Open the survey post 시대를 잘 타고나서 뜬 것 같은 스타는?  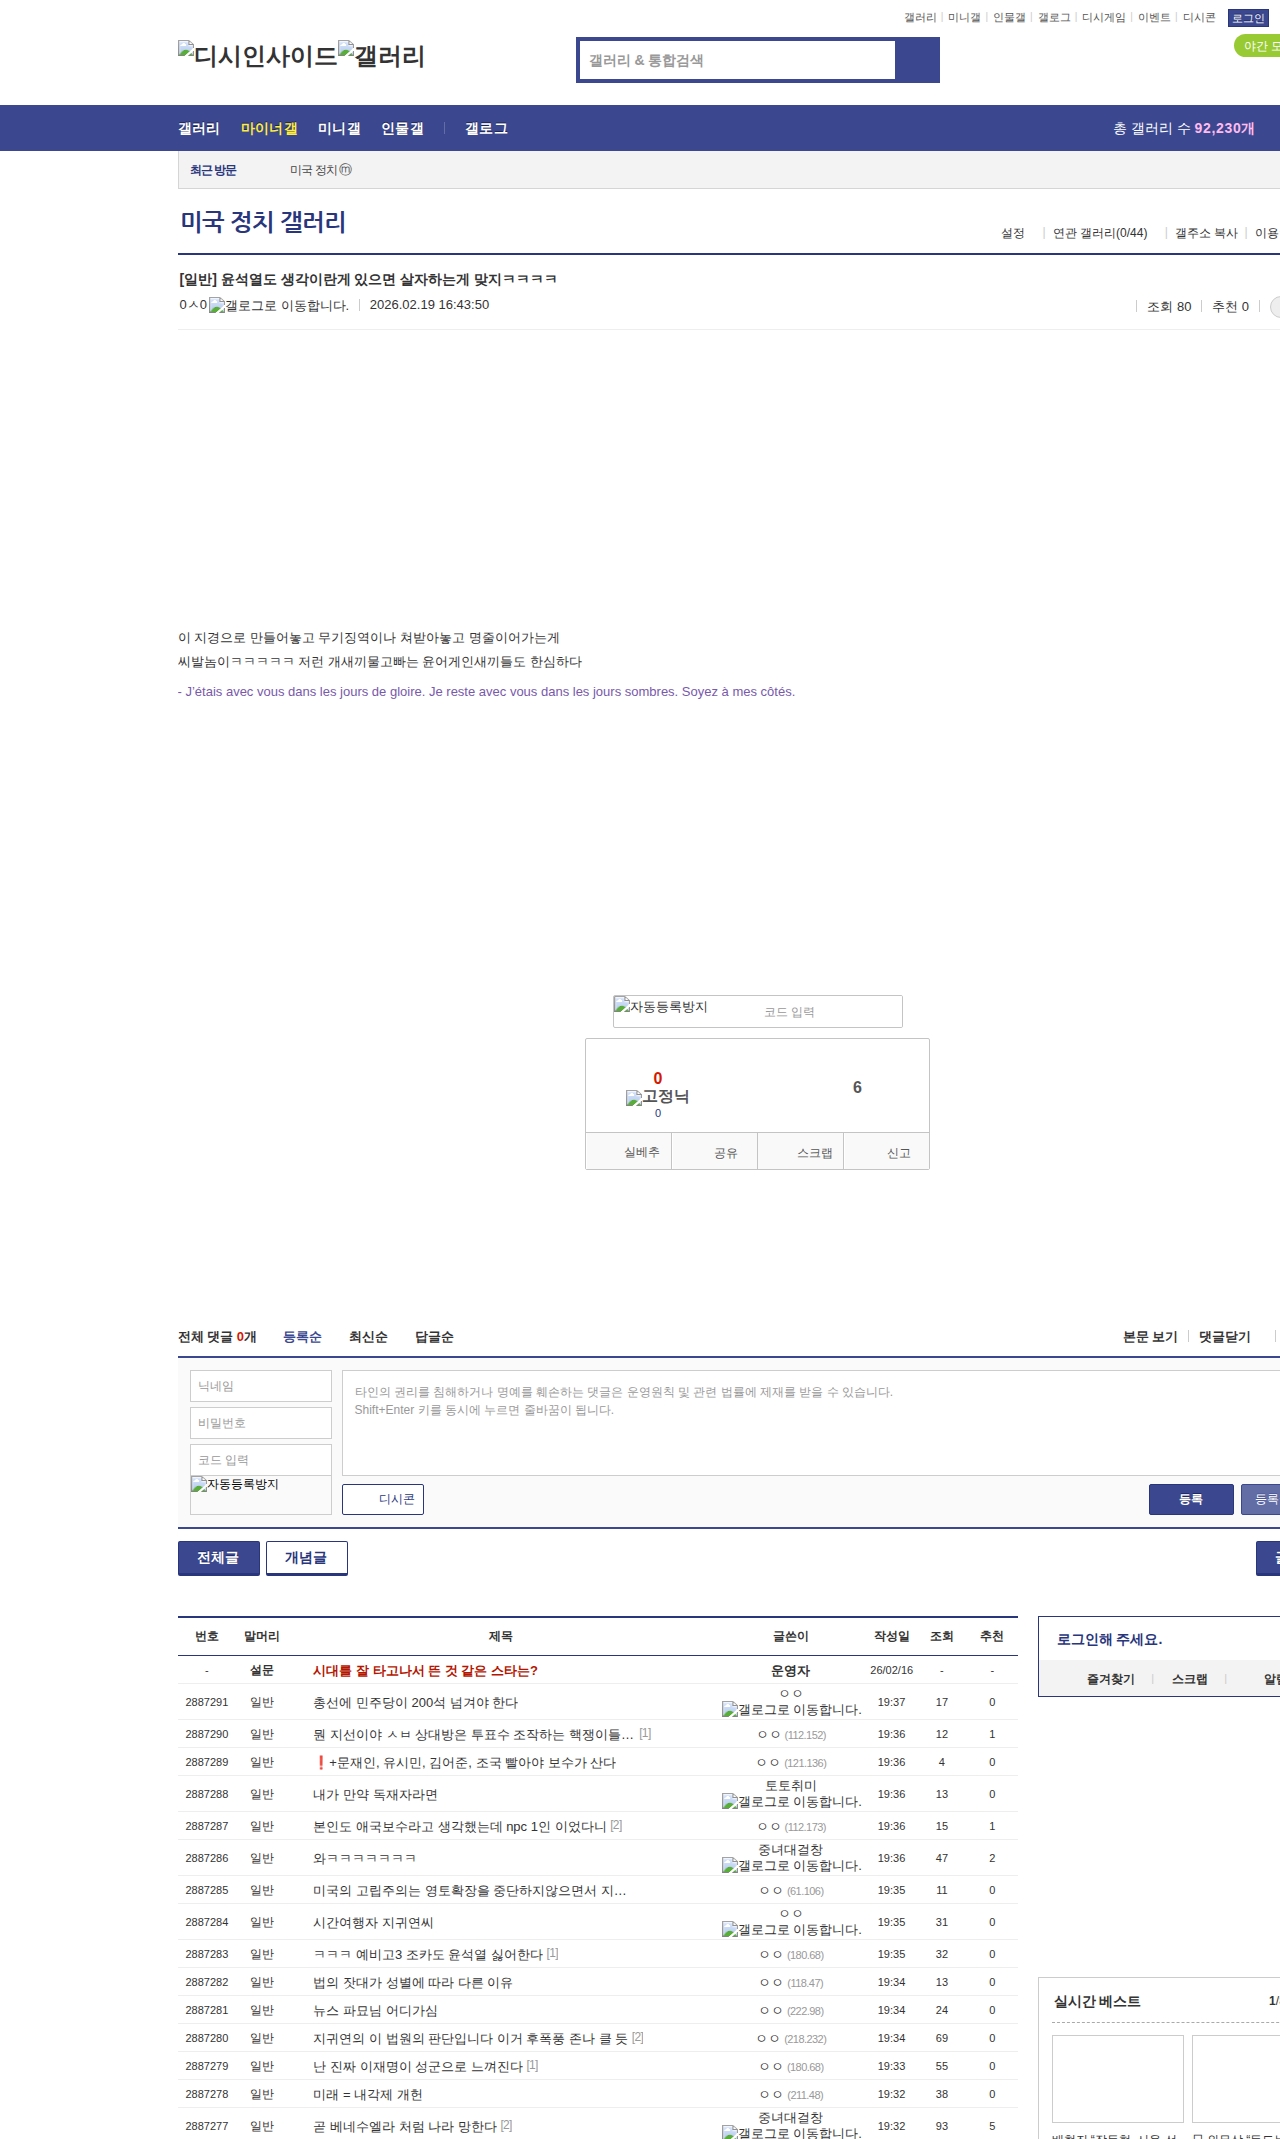(x=425, y=1671)
